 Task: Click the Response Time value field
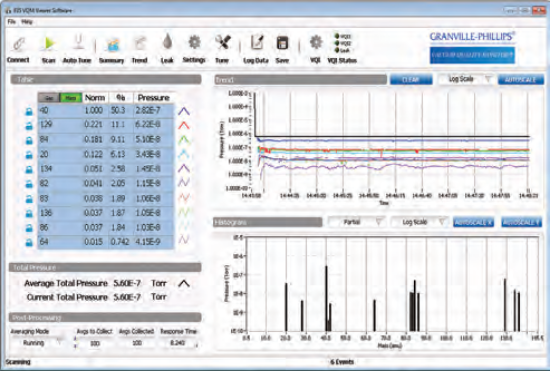178,343
